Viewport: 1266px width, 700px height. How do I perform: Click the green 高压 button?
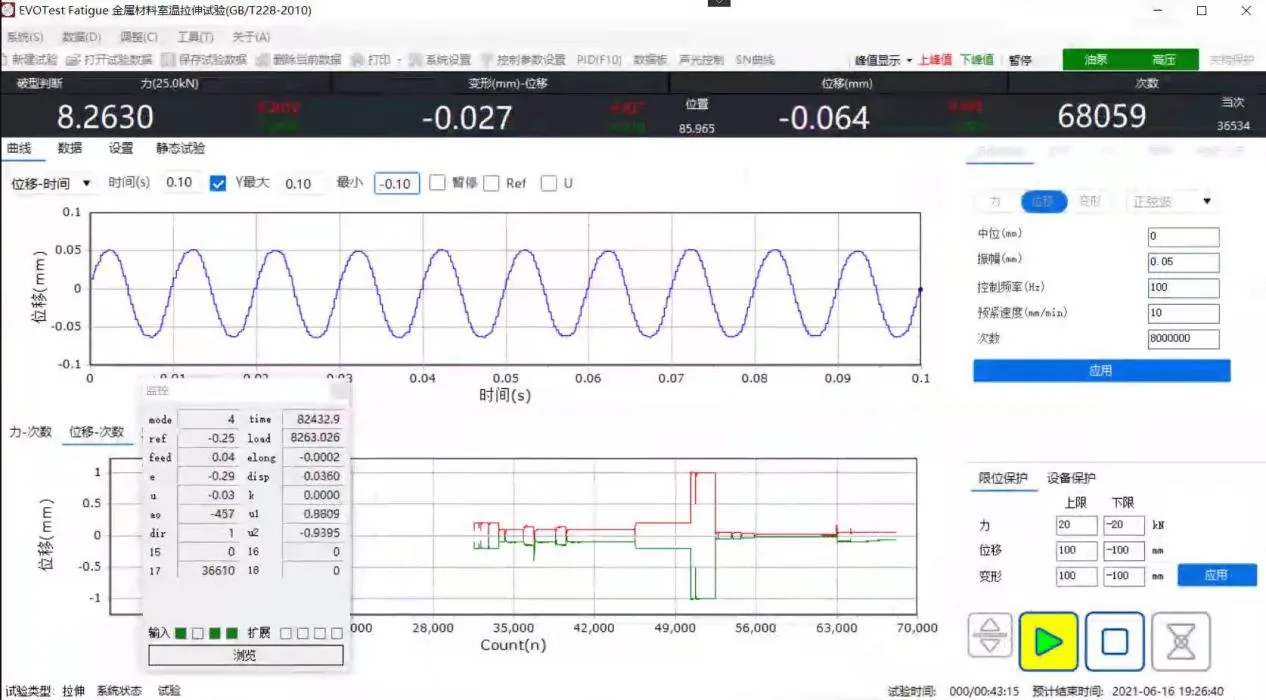[1164, 60]
